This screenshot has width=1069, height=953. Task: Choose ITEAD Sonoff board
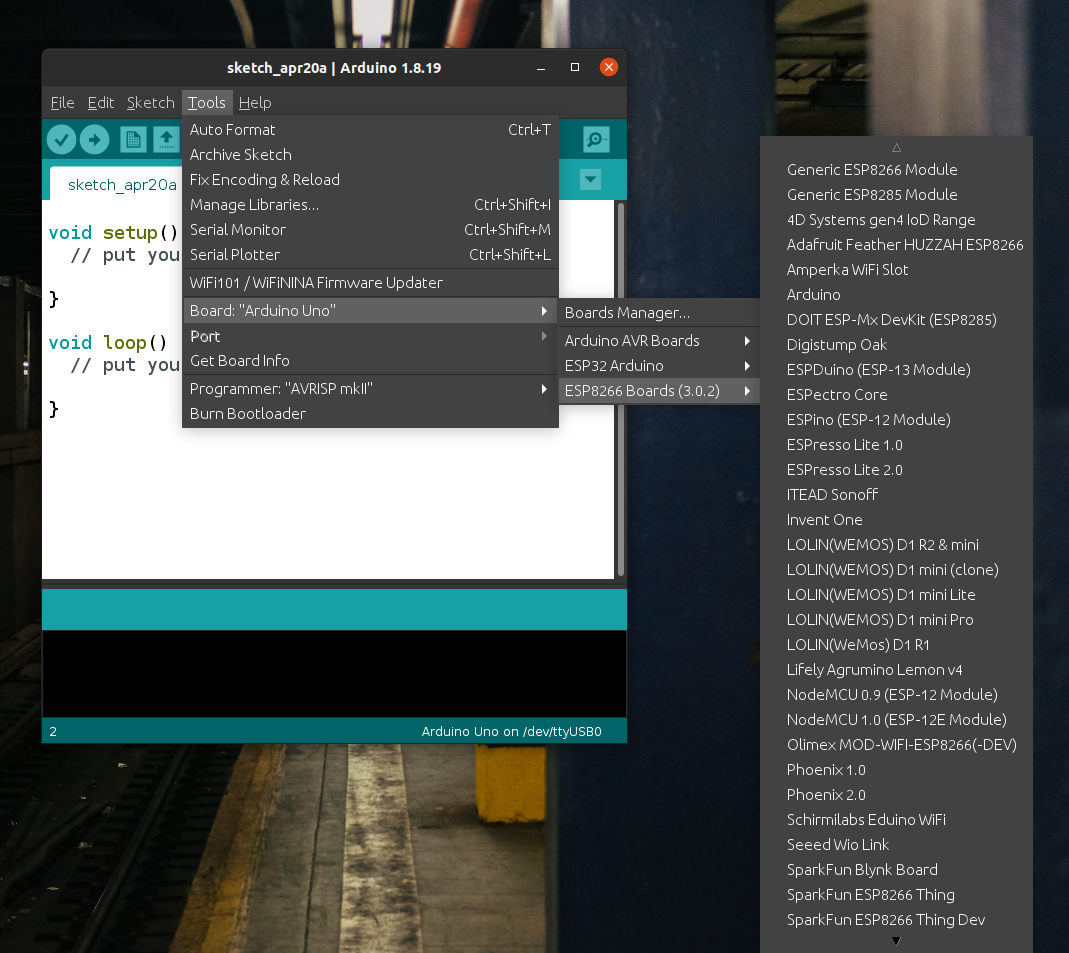[897, 495]
